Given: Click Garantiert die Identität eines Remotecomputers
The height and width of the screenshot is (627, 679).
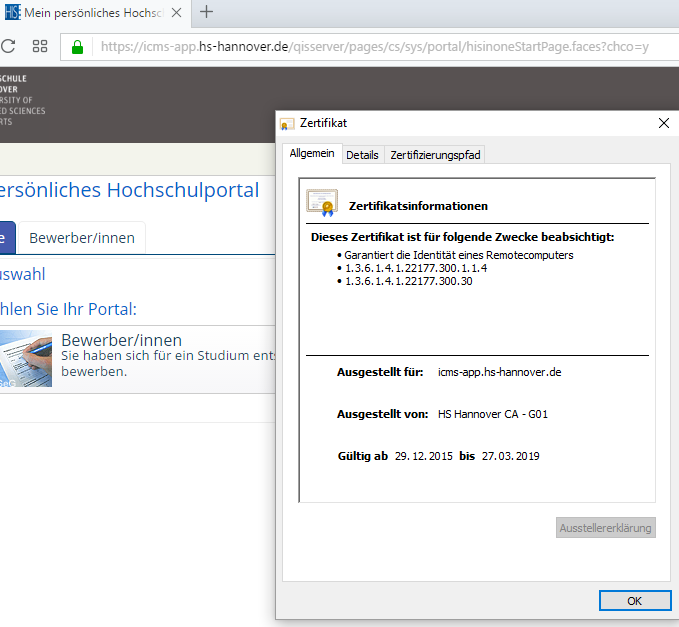Looking at the screenshot, I should (459, 255).
